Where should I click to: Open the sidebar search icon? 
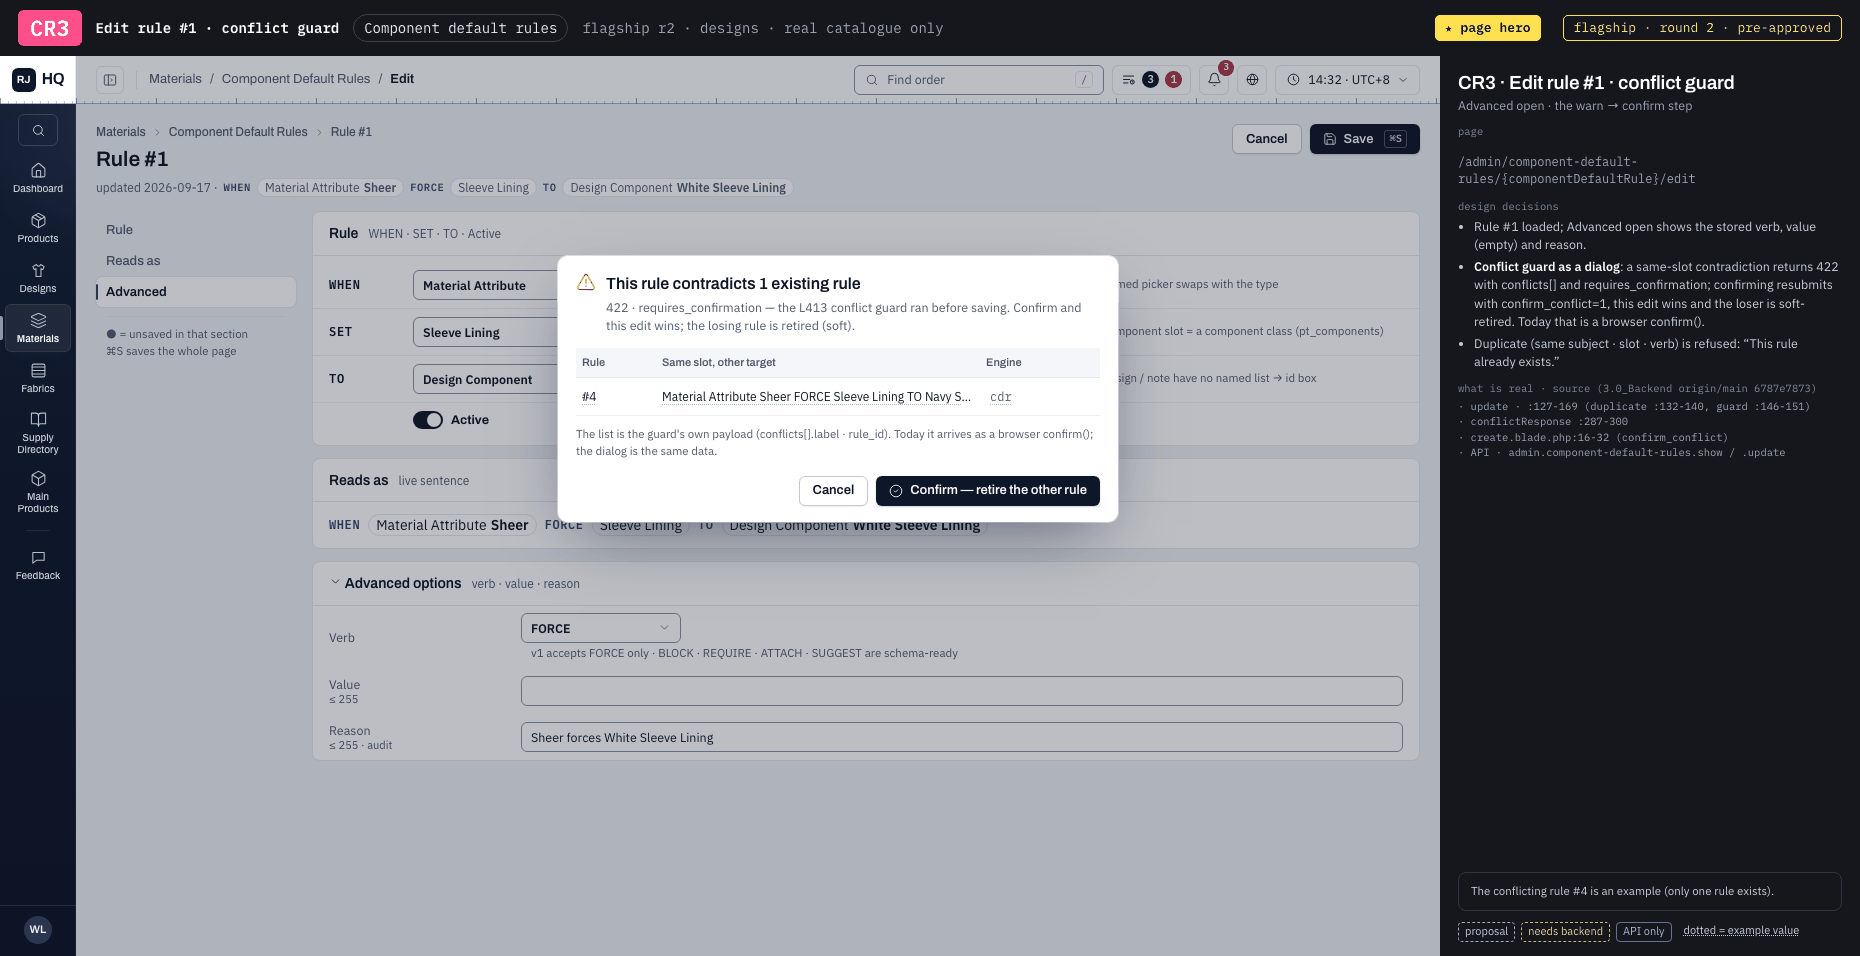pos(38,130)
